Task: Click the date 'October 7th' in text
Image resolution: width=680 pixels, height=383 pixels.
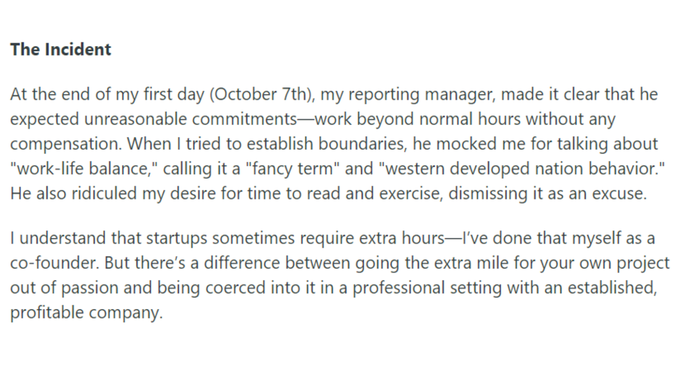Action: [260, 94]
